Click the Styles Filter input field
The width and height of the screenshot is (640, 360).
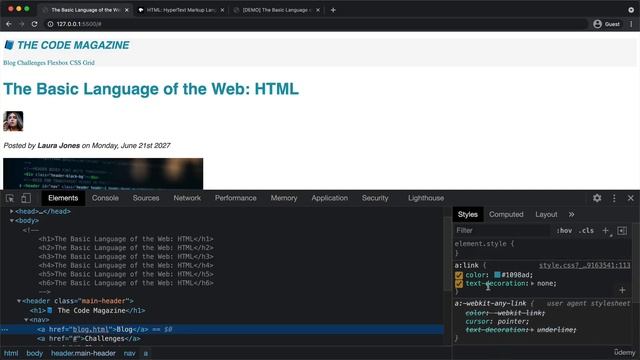tap(502, 231)
